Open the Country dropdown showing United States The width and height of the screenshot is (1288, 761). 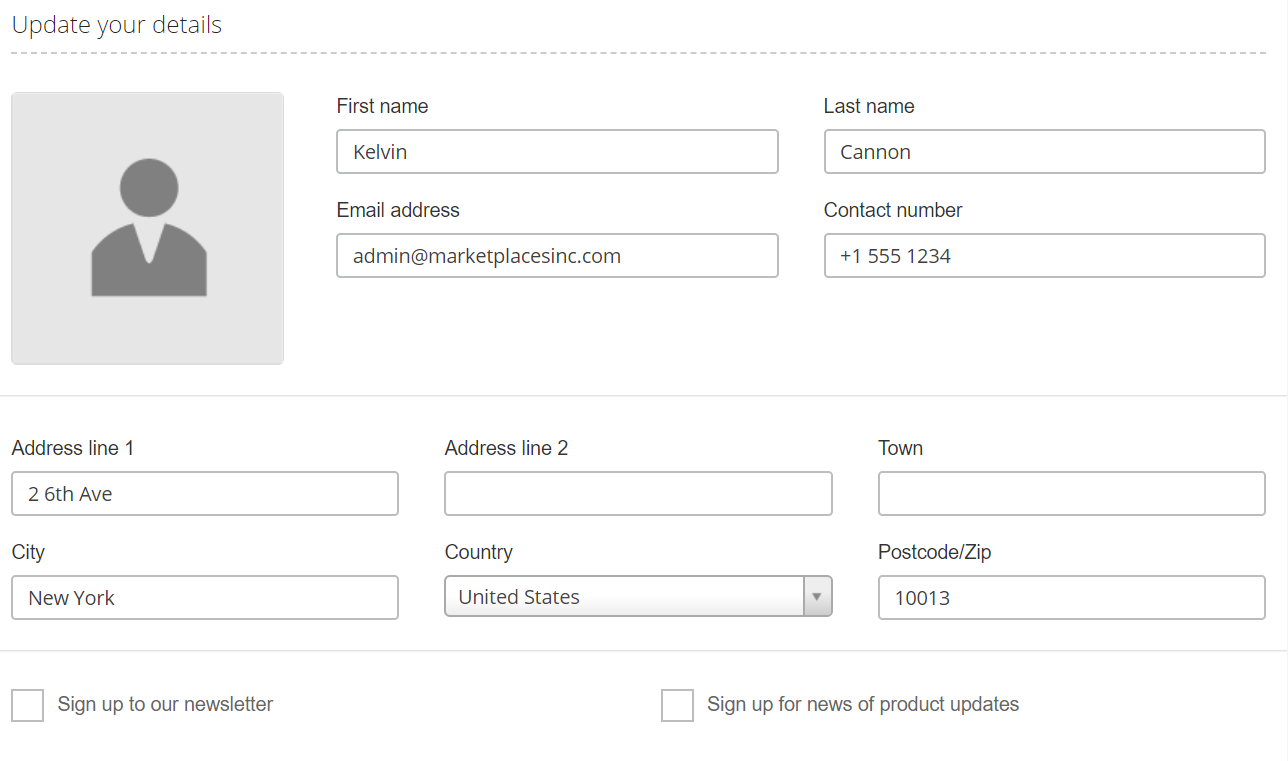click(638, 597)
